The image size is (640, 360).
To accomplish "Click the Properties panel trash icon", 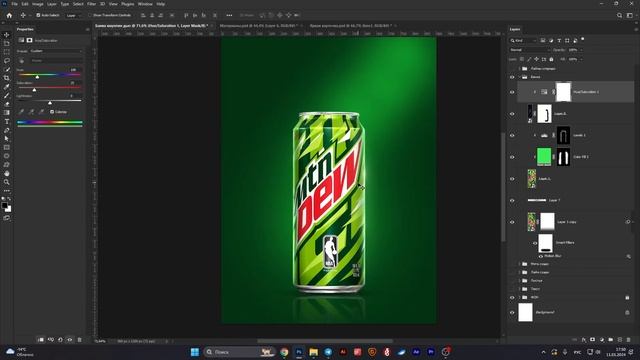I will (80, 340).
